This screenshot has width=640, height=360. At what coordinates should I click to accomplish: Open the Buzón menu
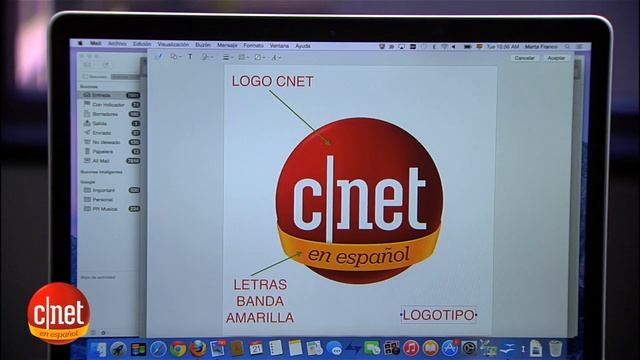click(203, 45)
